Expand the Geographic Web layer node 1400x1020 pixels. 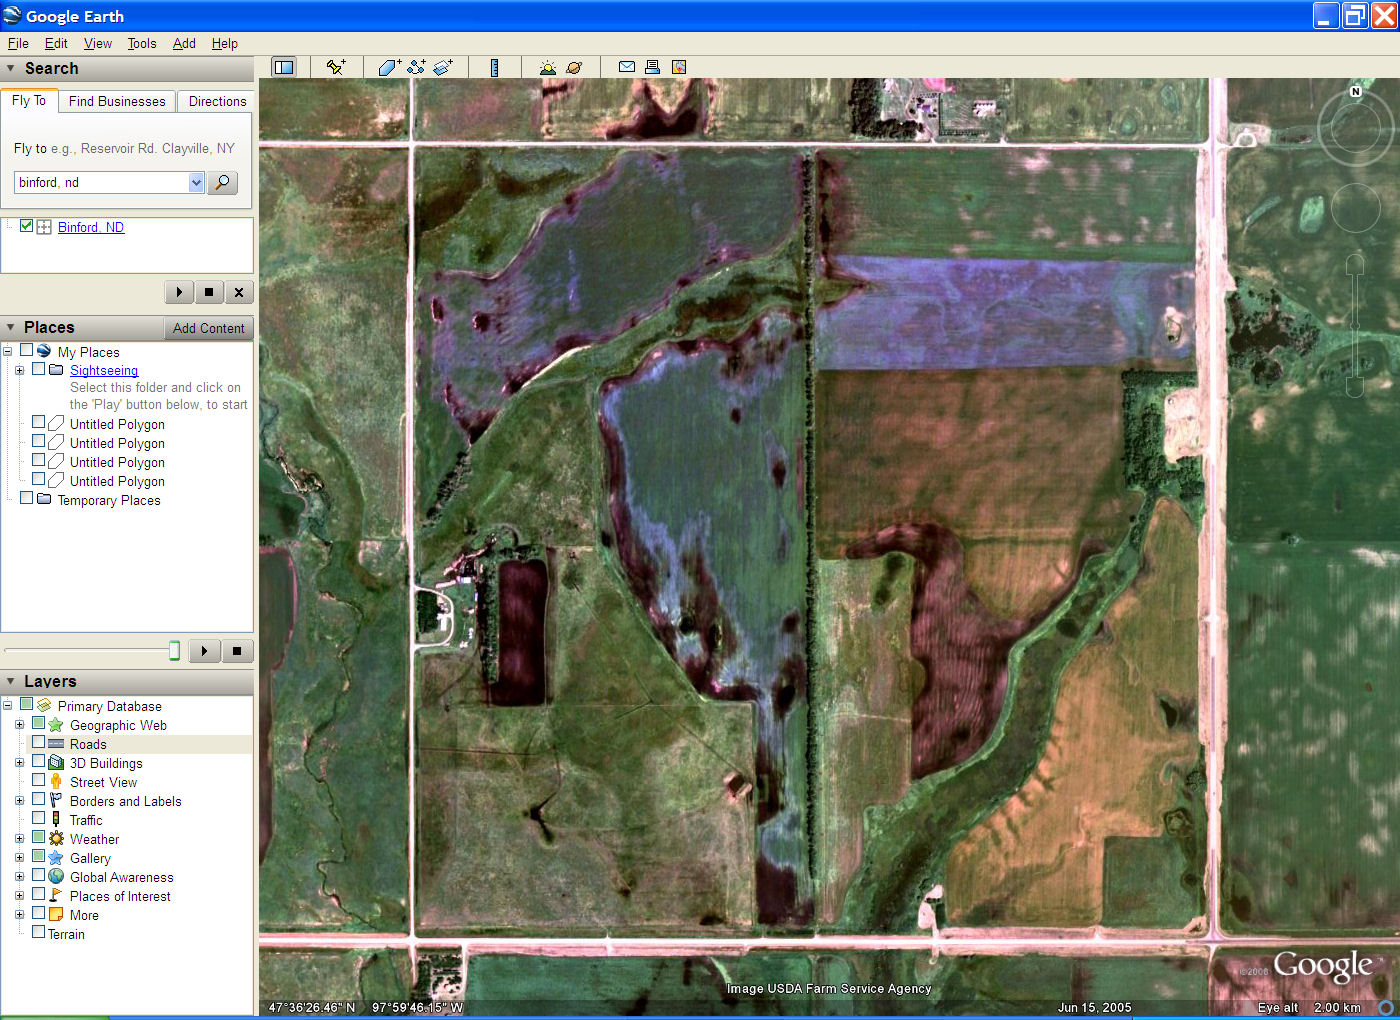[19, 724]
